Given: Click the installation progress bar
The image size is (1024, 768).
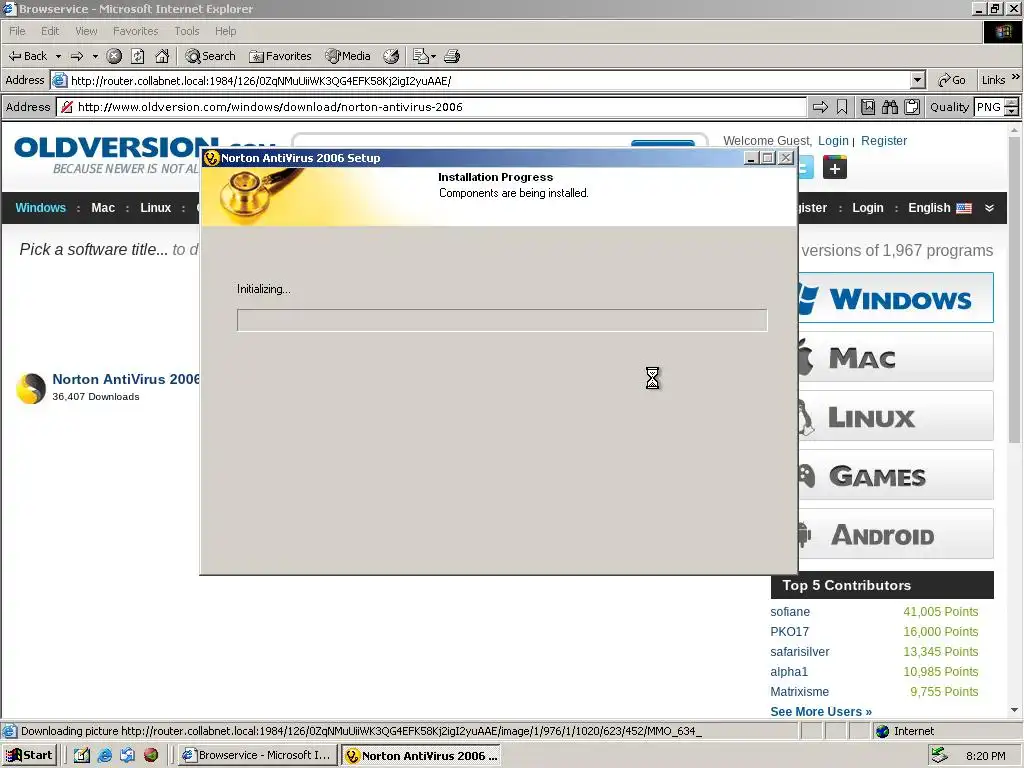Looking at the screenshot, I should coord(502,320).
